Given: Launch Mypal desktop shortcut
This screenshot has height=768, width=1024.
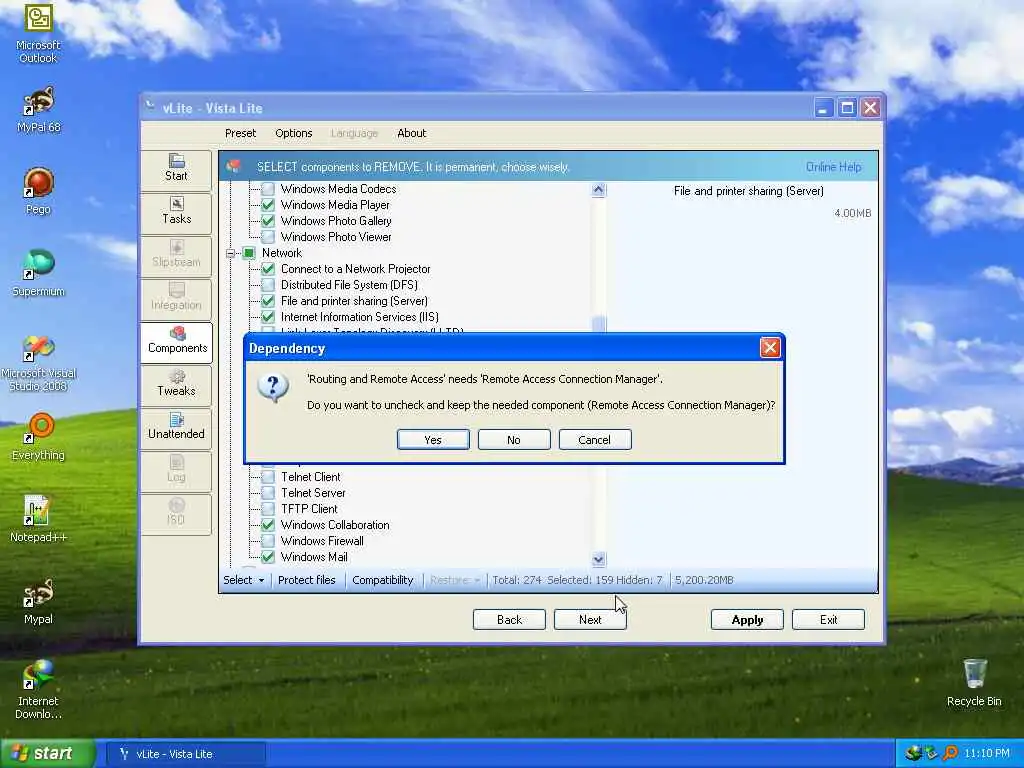Looking at the screenshot, I should click(x=38, y=601).
